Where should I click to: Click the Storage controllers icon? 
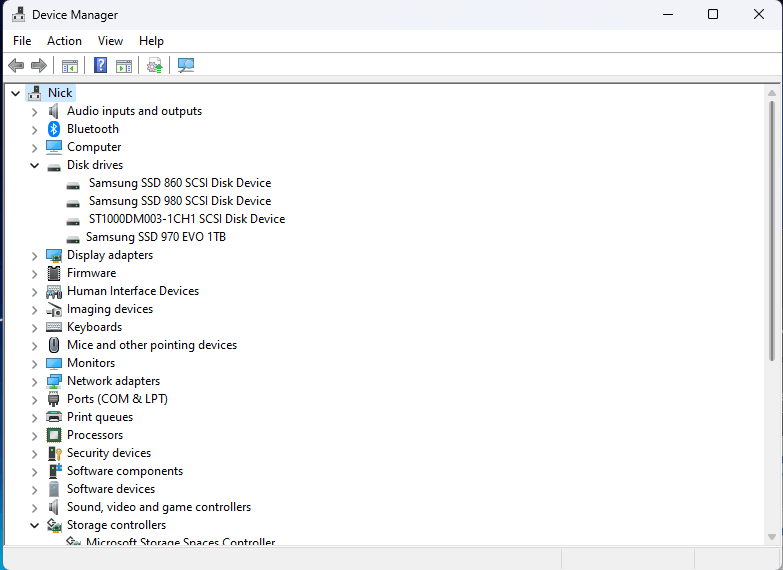pyautogui.click(x=54, y=525)
